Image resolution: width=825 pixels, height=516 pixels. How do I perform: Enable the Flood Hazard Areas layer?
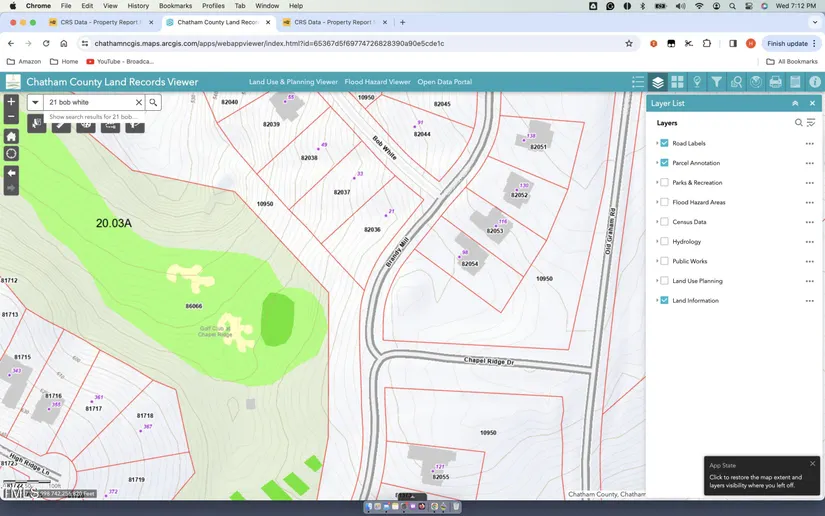pyautogui.click(x=664, y=202)
